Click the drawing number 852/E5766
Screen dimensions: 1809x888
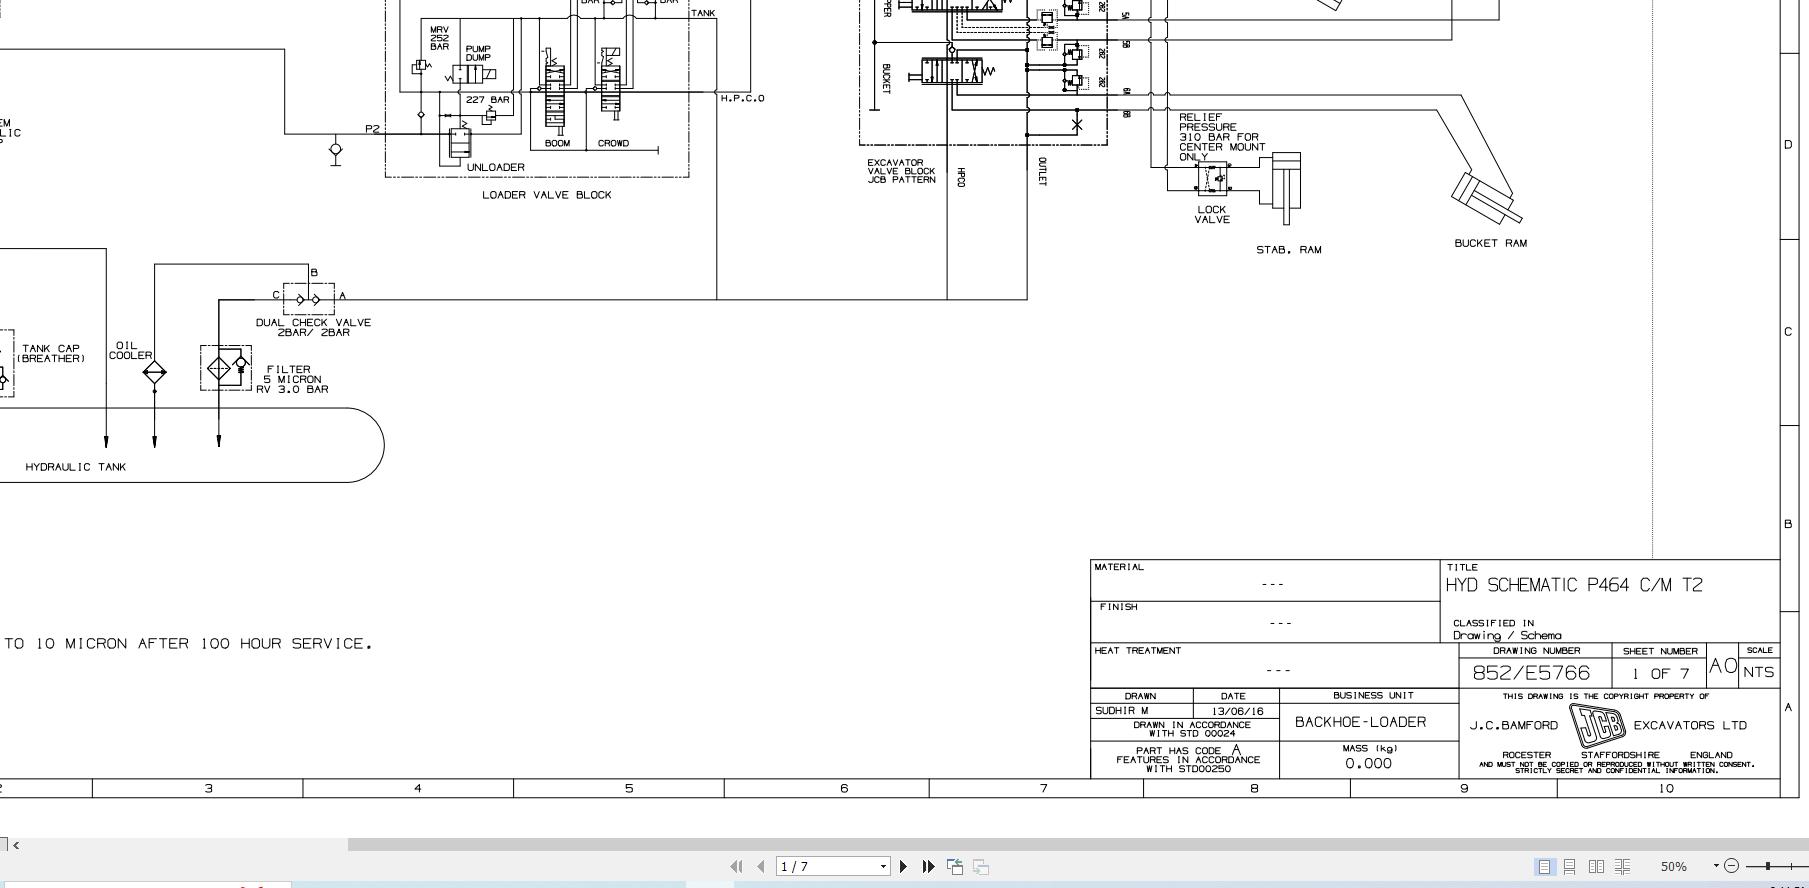[x=1531, y=673]
